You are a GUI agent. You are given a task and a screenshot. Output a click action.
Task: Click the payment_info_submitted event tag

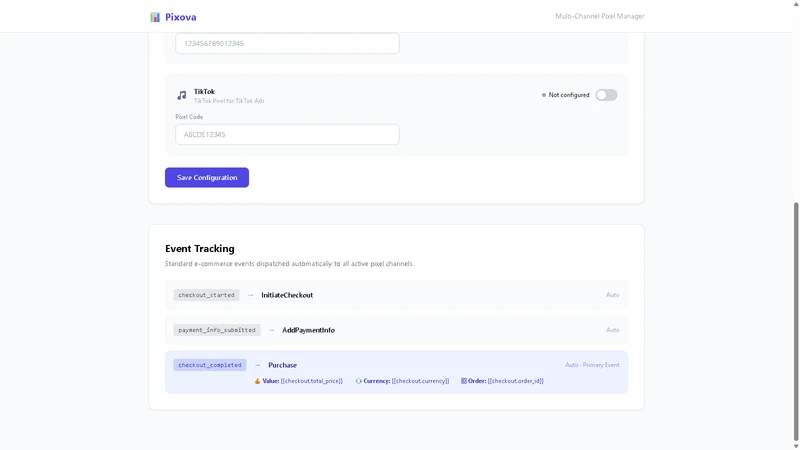tap(217, 330)
